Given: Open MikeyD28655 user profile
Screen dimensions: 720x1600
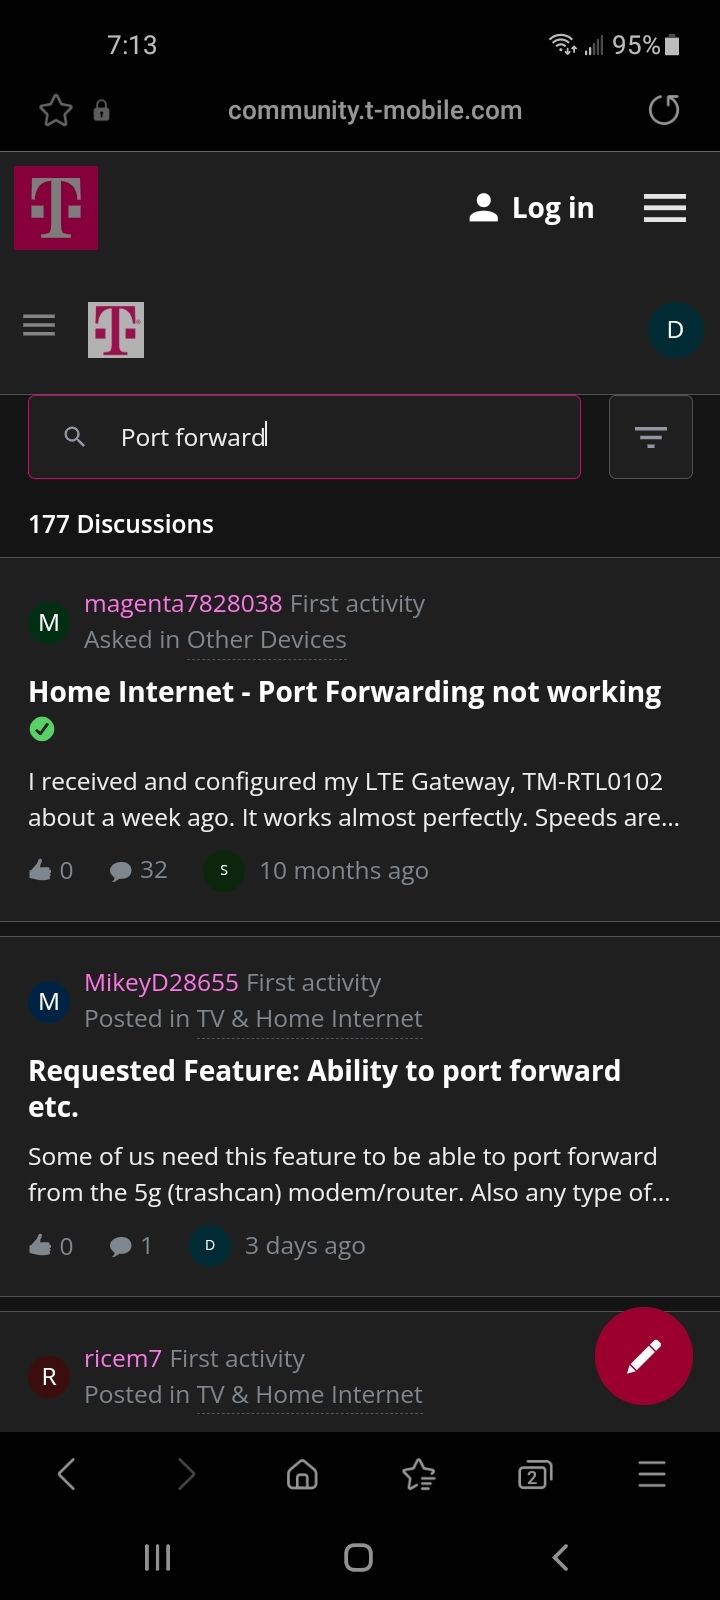Looking at the screenshot, I should click(x=161, y=983).
